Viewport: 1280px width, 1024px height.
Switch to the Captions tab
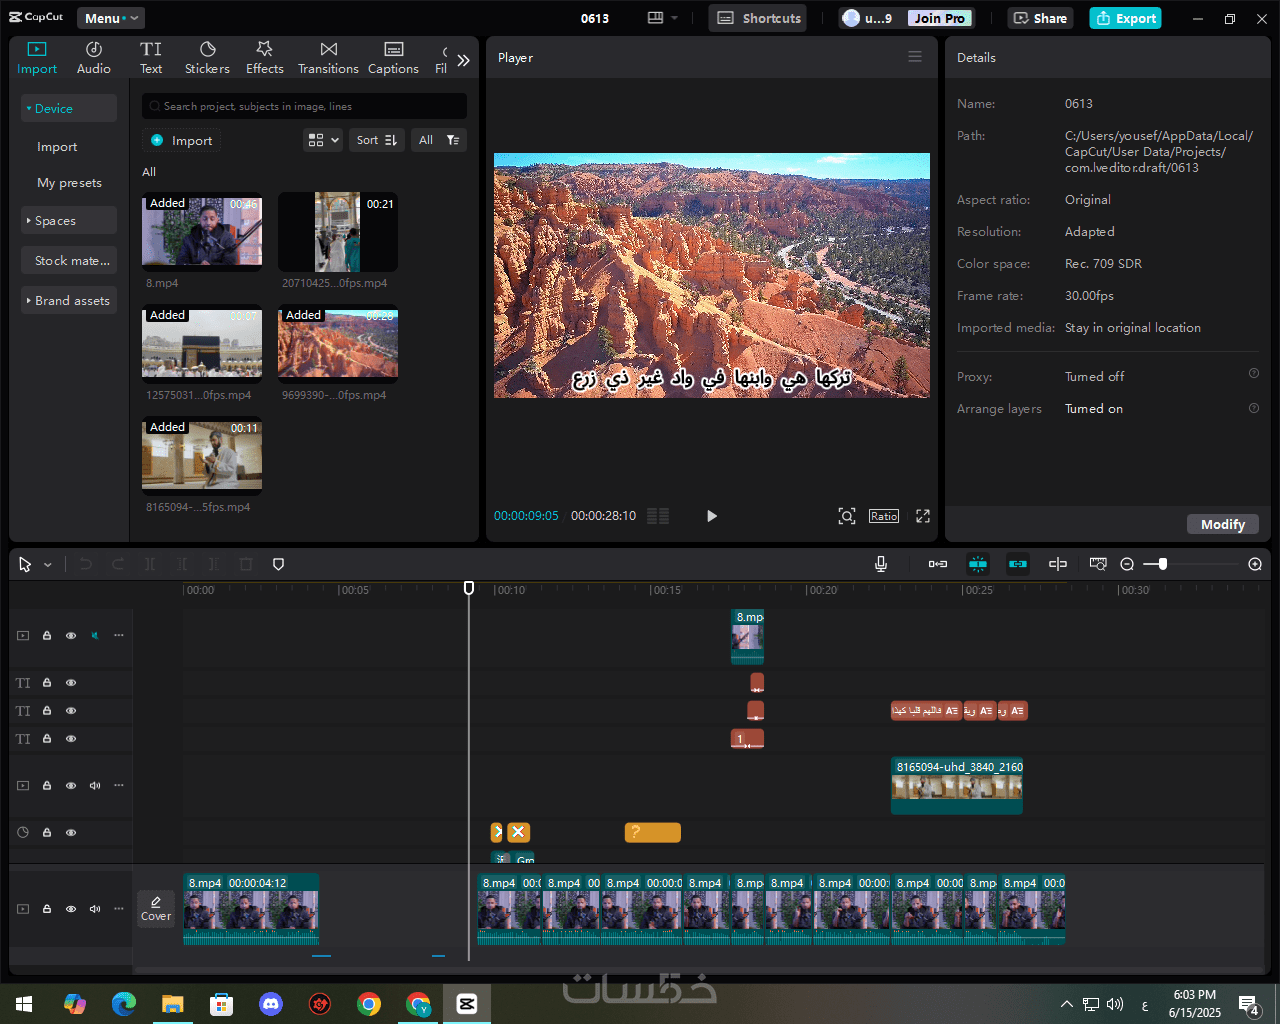[393, 58]
